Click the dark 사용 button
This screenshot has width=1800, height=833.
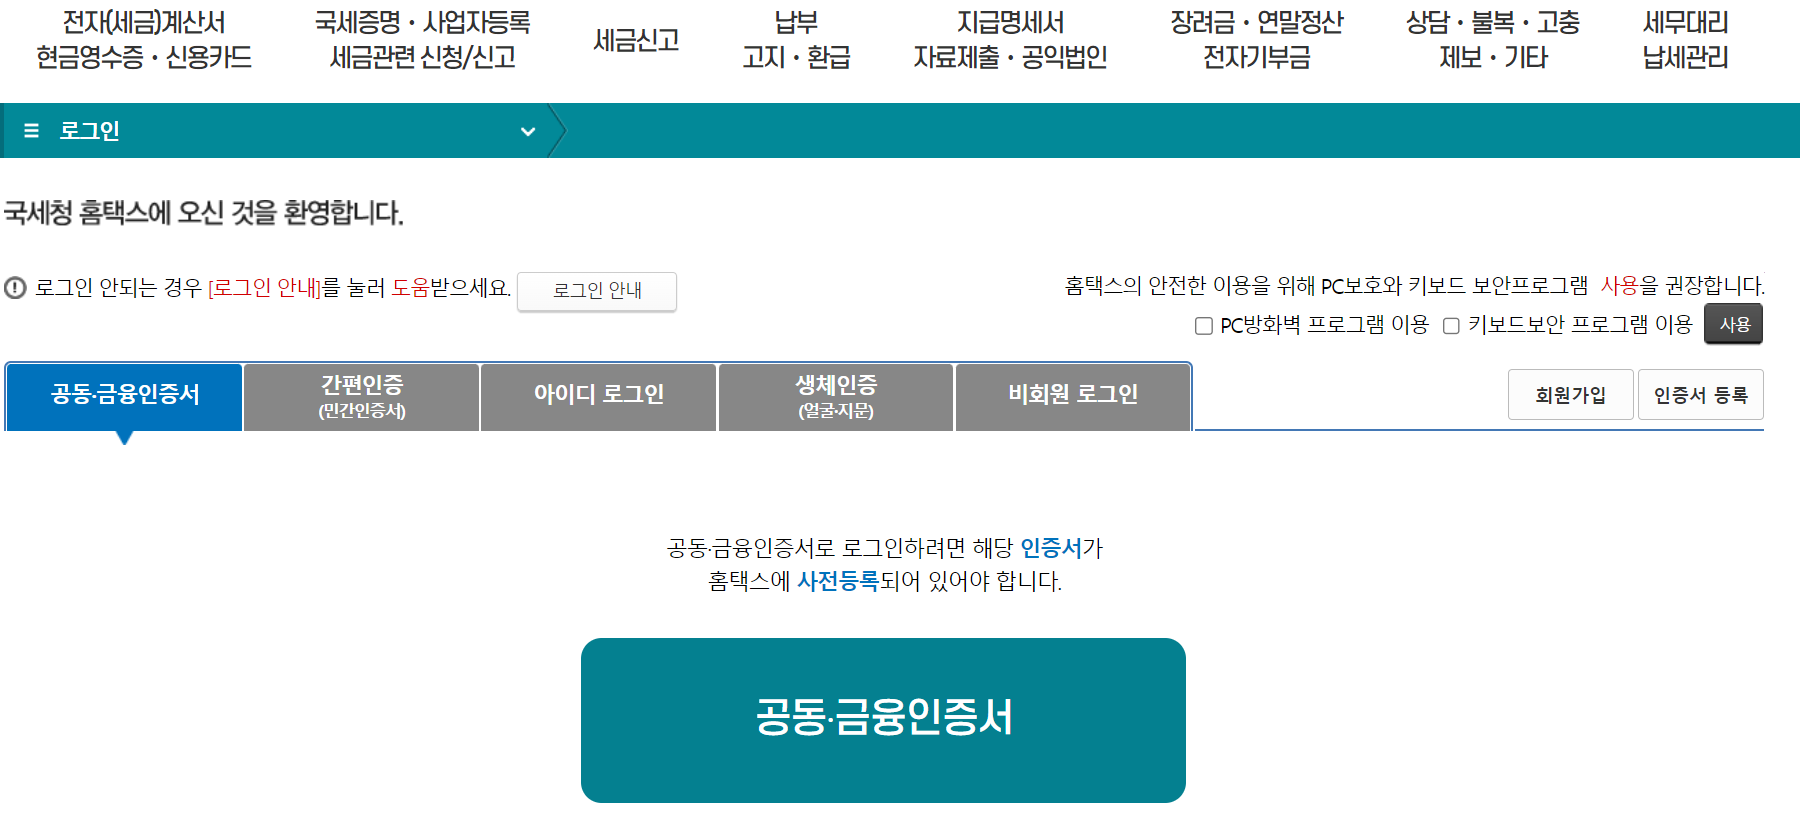click(x=1734, y=324)
